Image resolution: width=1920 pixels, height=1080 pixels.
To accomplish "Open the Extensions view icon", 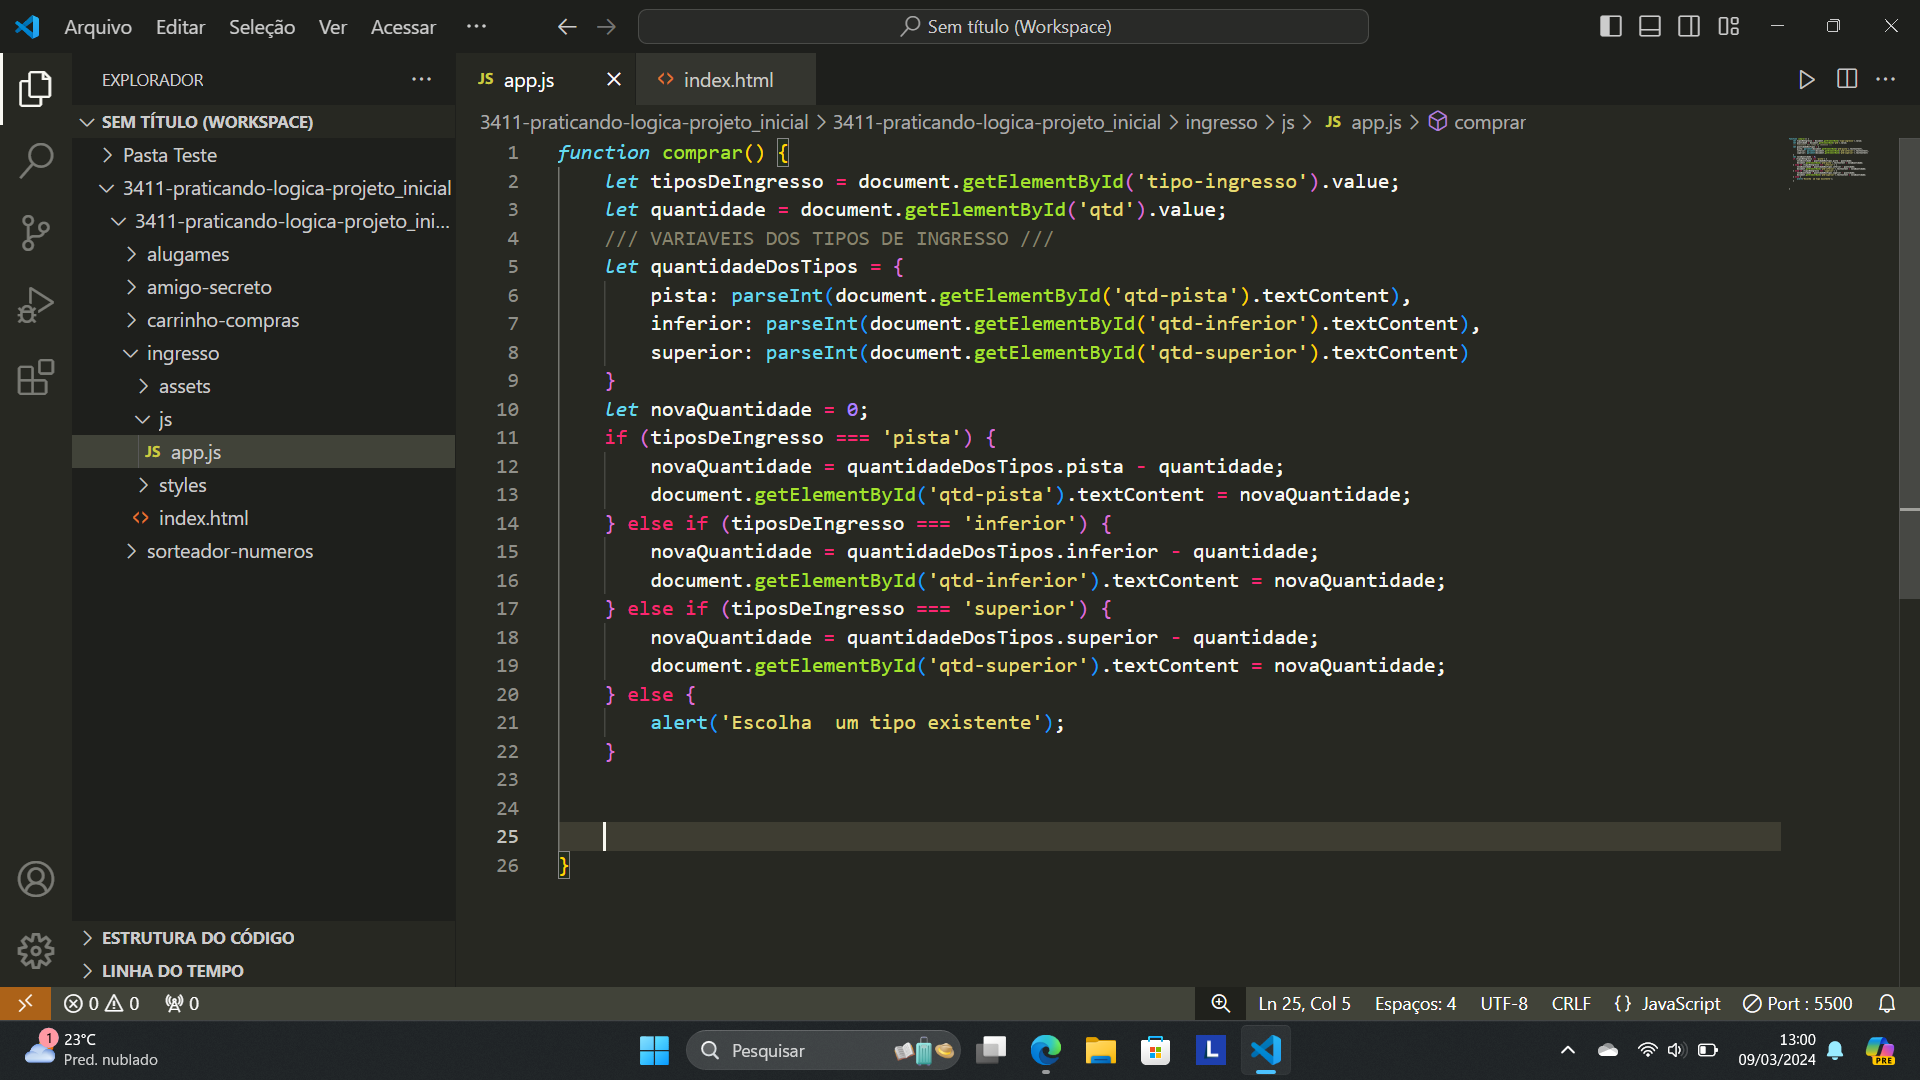I will pyautogui.click(x=36, y=377).
